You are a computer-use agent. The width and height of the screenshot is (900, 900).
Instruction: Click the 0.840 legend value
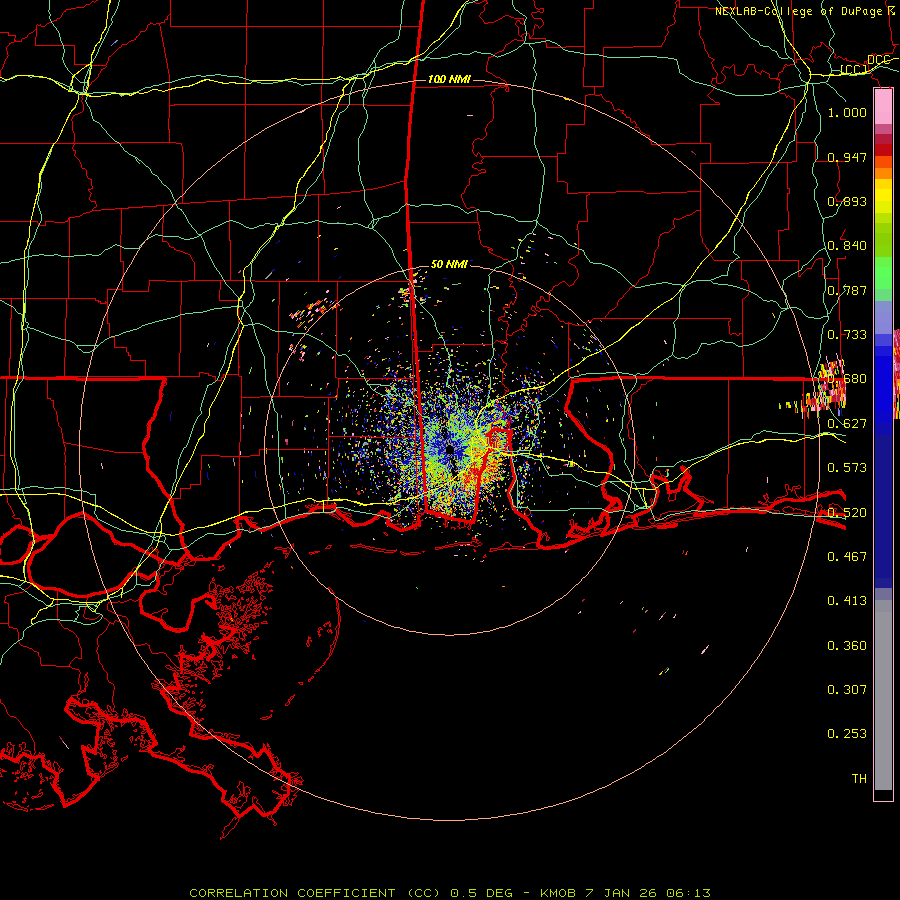tap(847, 245)
